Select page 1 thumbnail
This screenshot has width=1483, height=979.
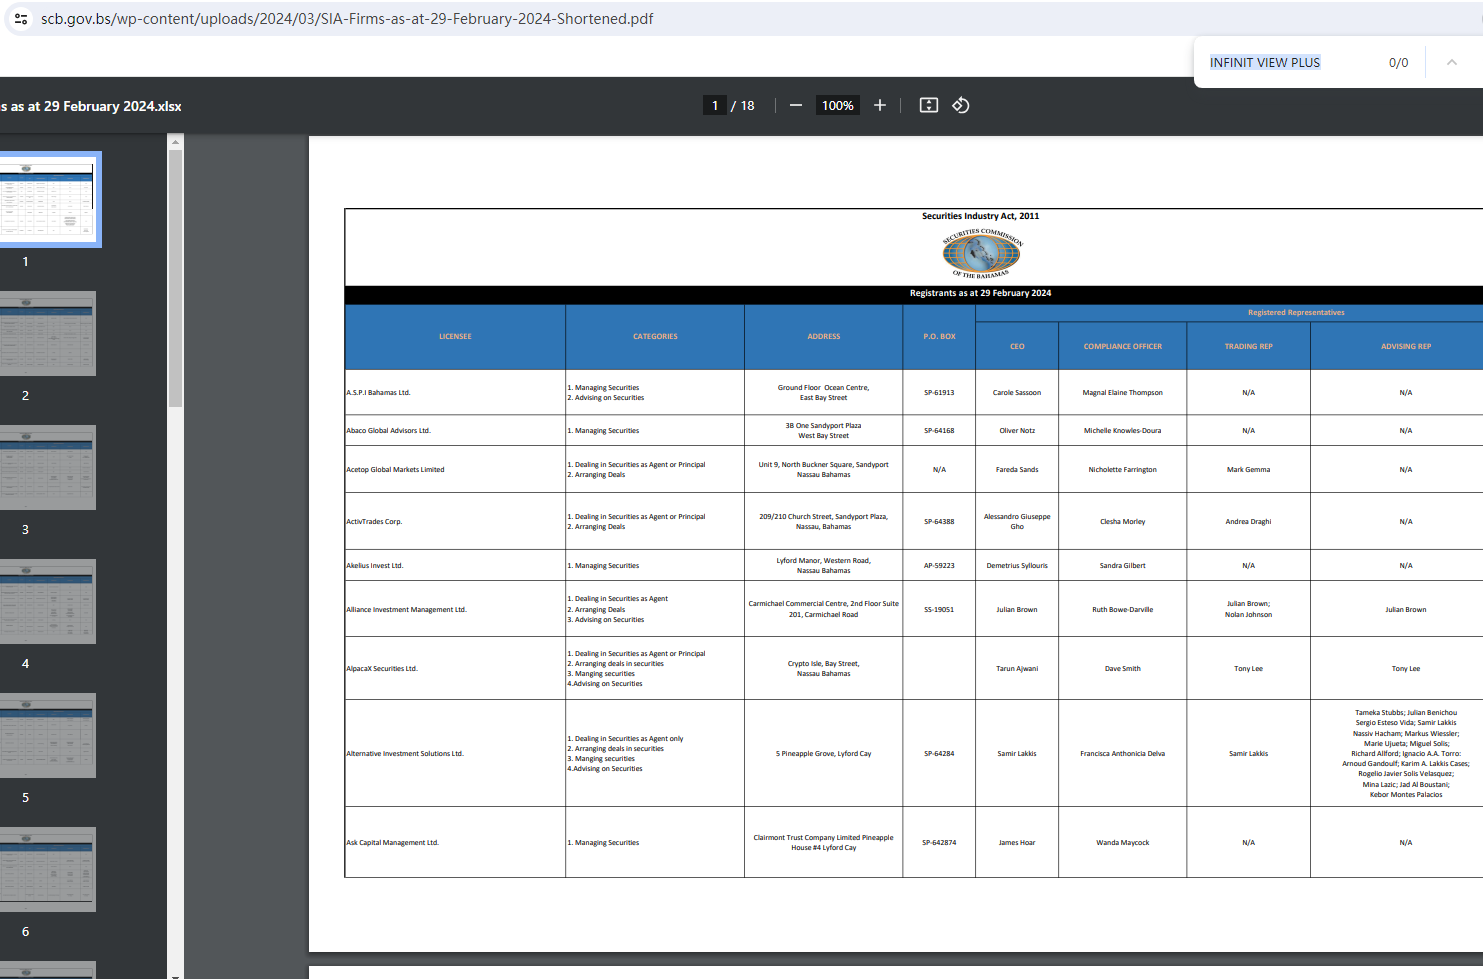pos(47,199)
